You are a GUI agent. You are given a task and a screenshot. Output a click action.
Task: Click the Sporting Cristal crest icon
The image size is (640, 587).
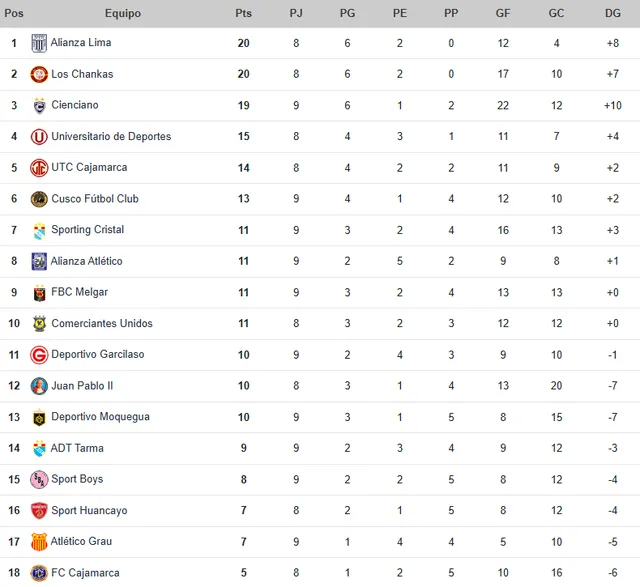39,230
